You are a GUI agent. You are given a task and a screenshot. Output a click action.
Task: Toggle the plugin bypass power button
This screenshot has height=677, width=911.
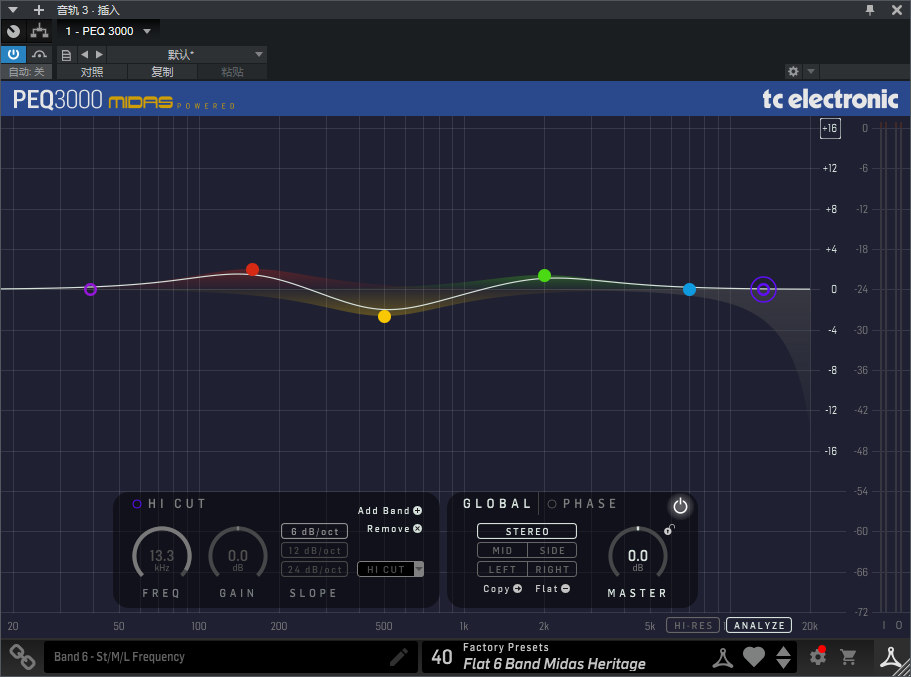(x=13, y=54)
